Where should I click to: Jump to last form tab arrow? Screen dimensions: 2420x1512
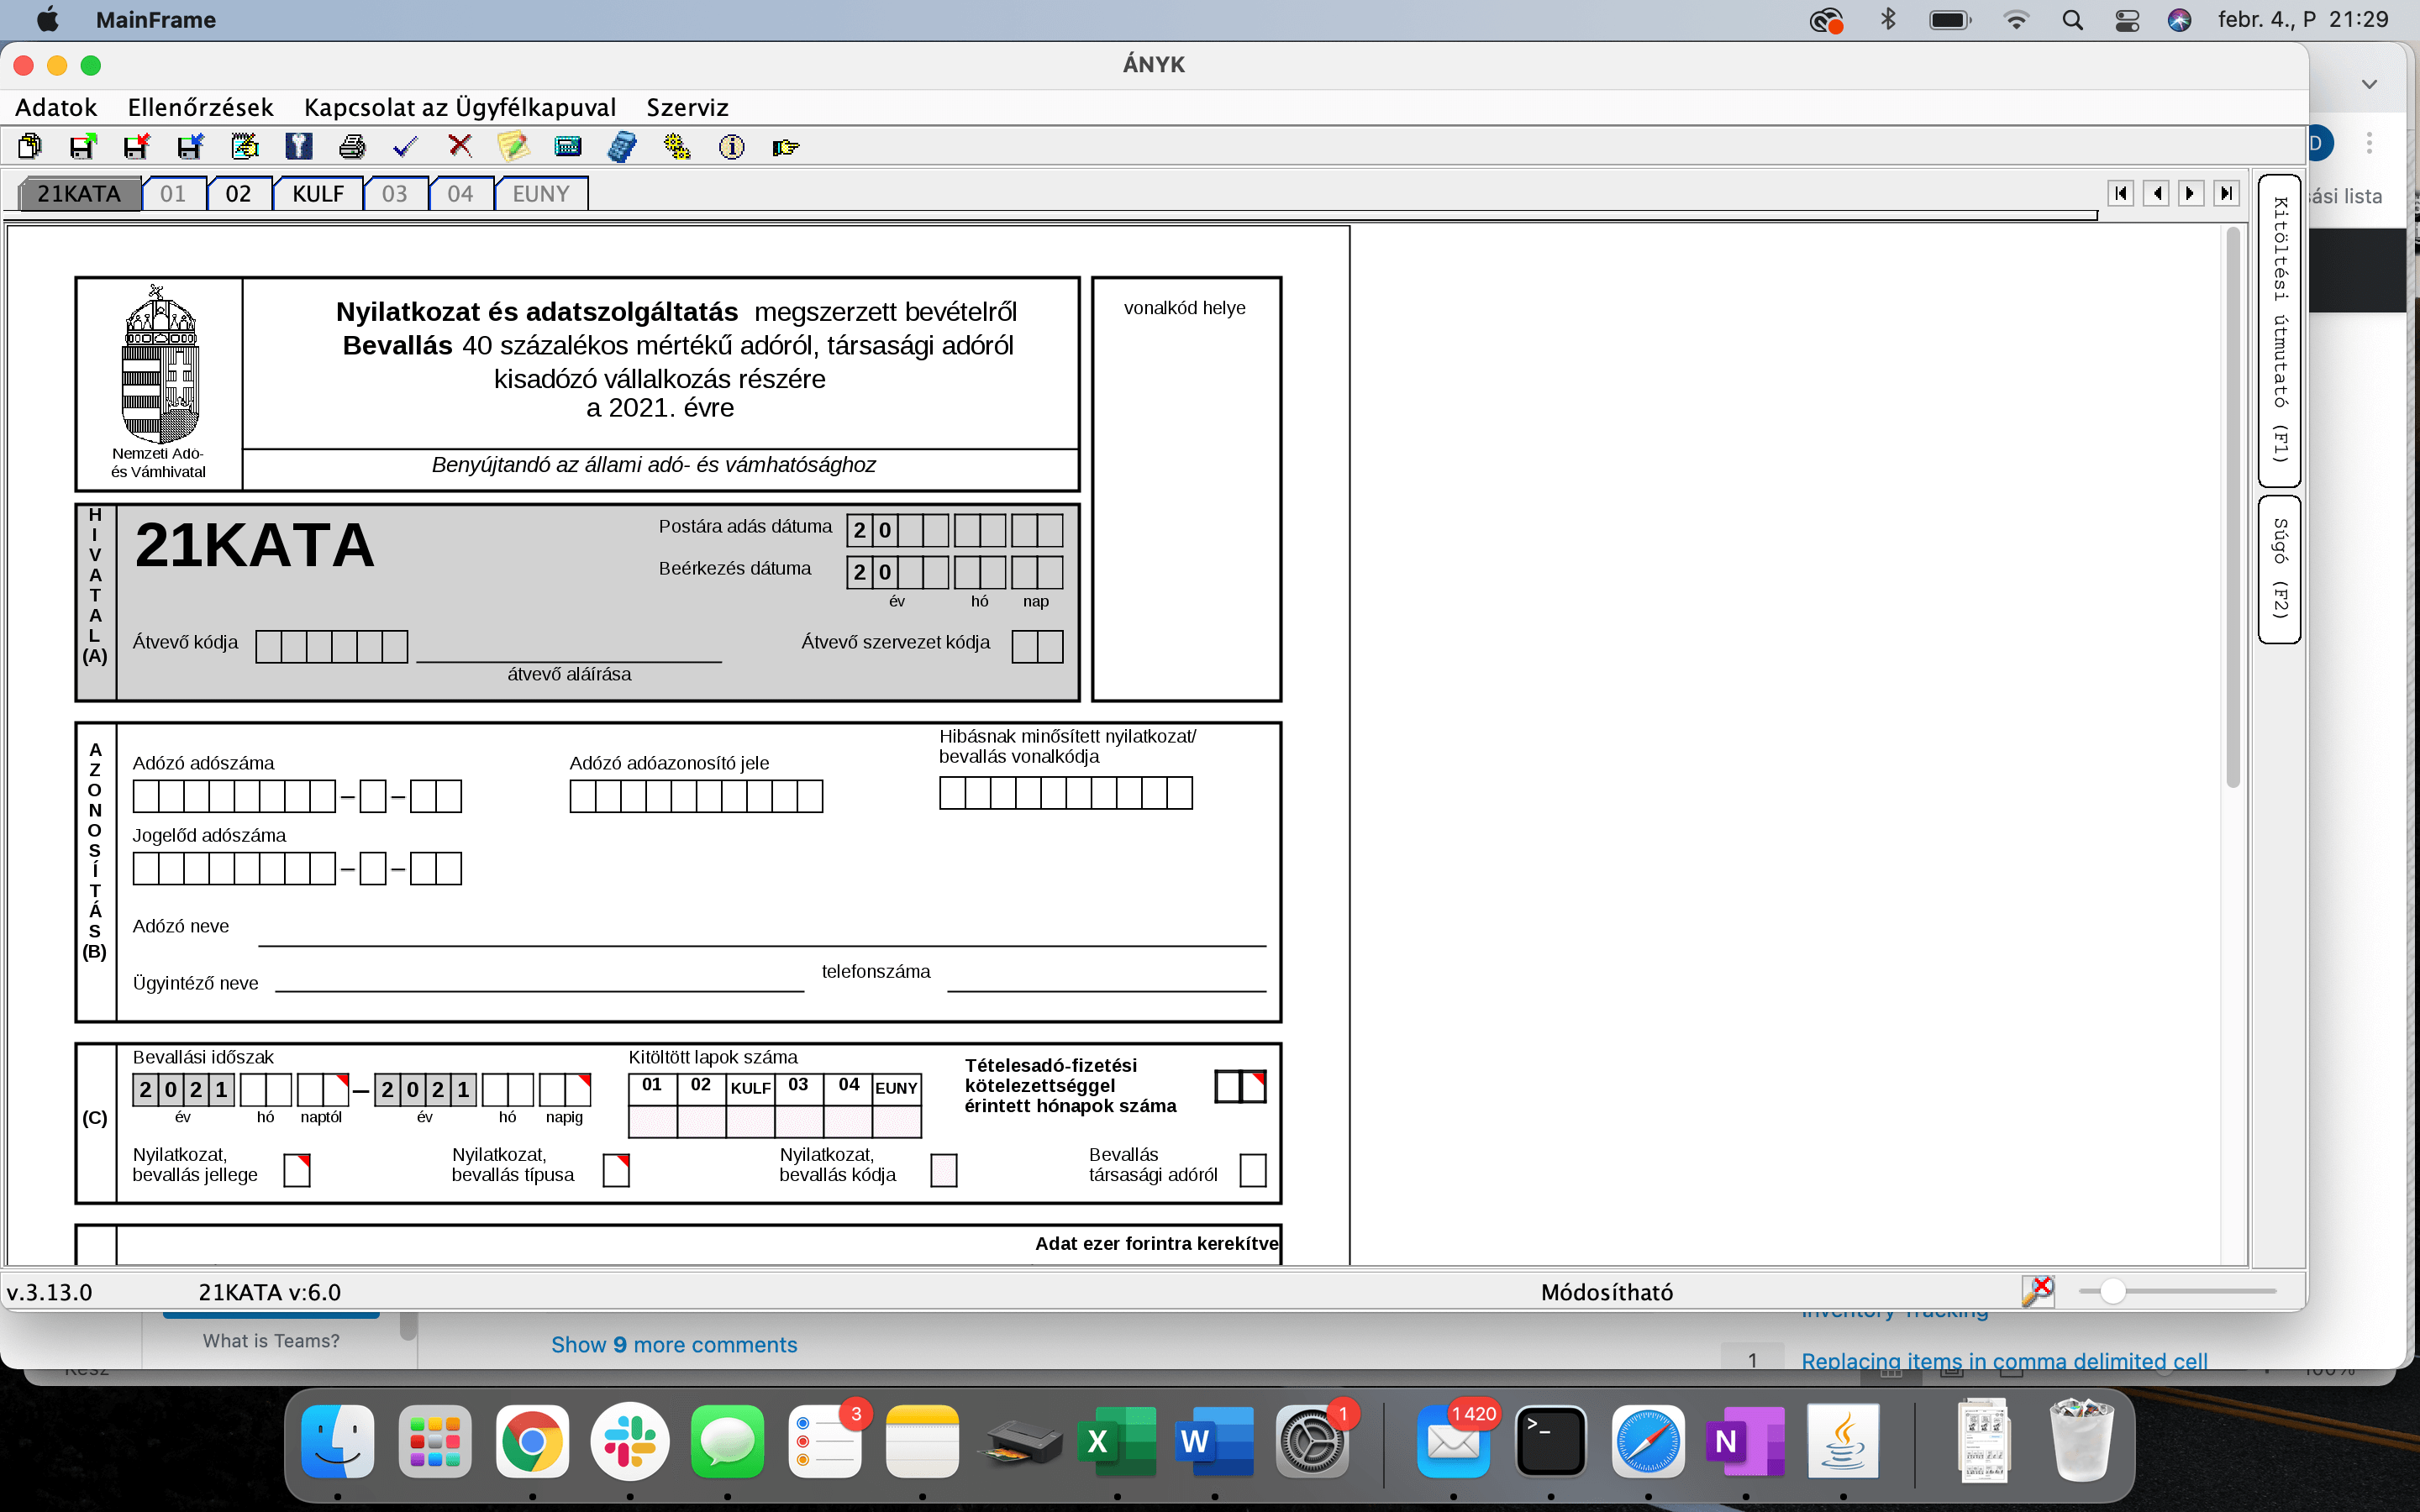click(x=2226, y=193)
